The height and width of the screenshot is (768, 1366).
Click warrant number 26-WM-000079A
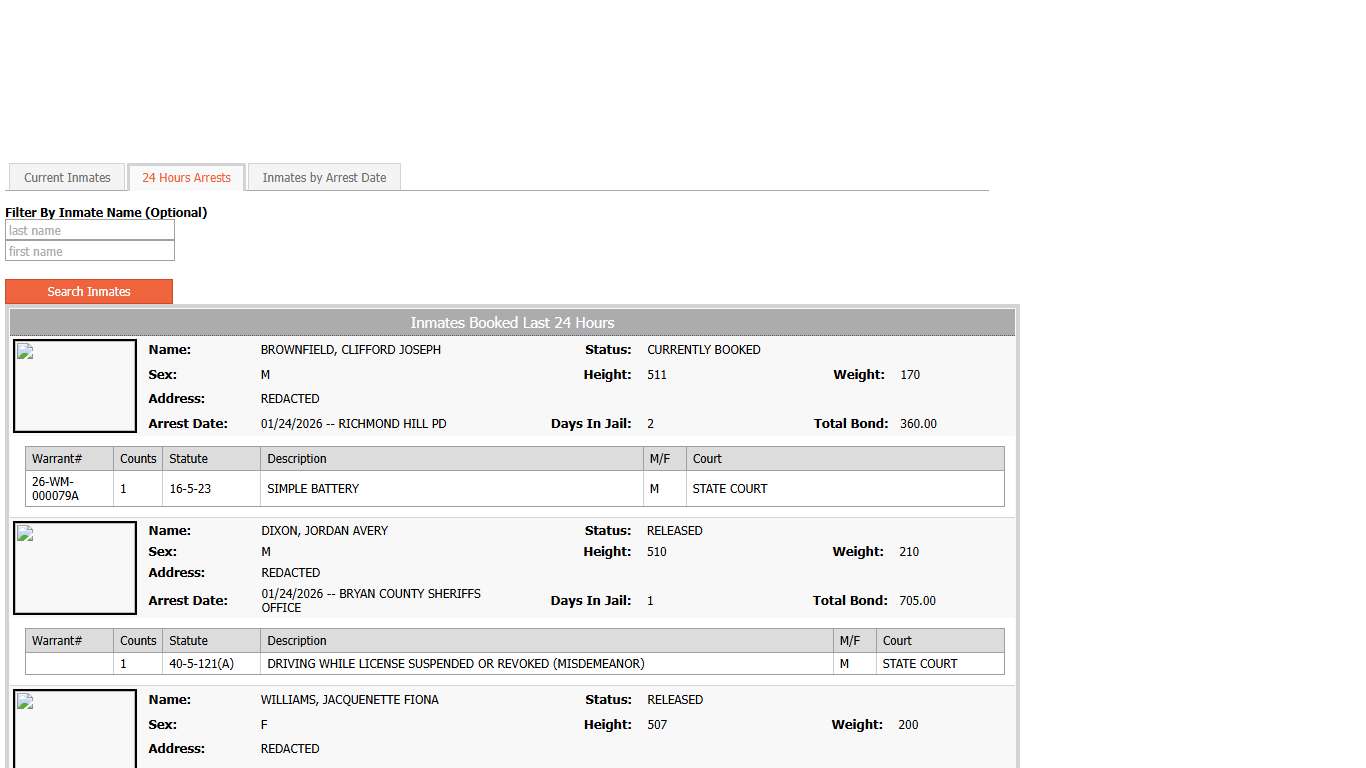pyautogui.click(x=56, y=489)
